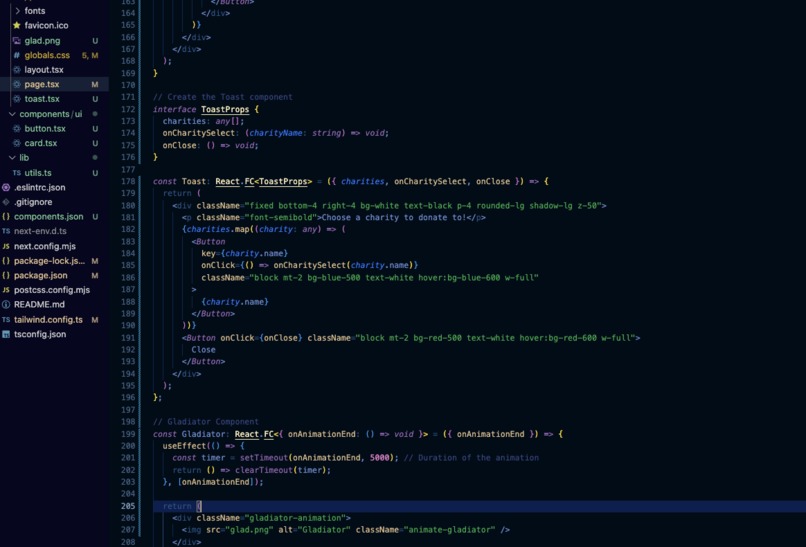Open layout.tsx file
Image resolution: width=806 pixels, height=547 pixels.
pyautogui.click(x=44, y=69)
